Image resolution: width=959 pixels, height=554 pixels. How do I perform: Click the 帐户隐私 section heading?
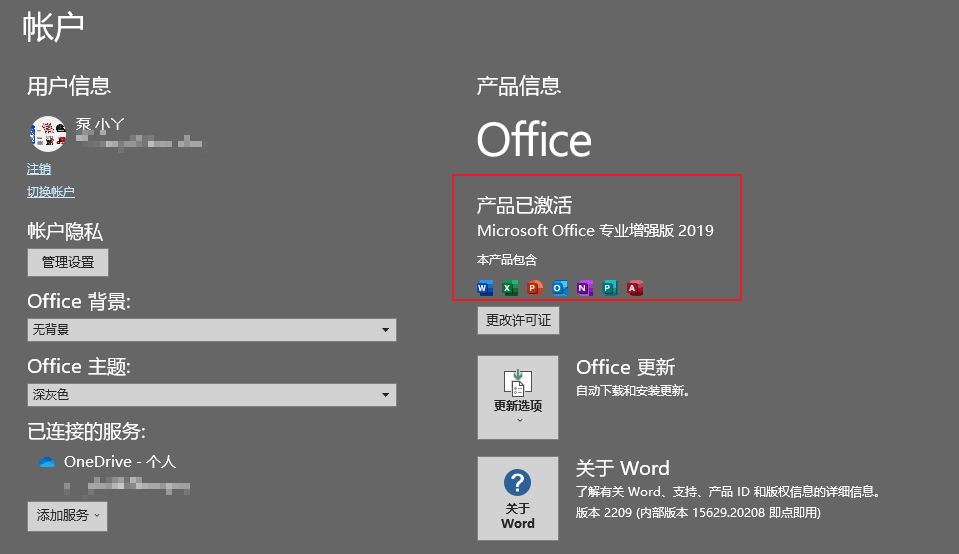pos(65,232)
